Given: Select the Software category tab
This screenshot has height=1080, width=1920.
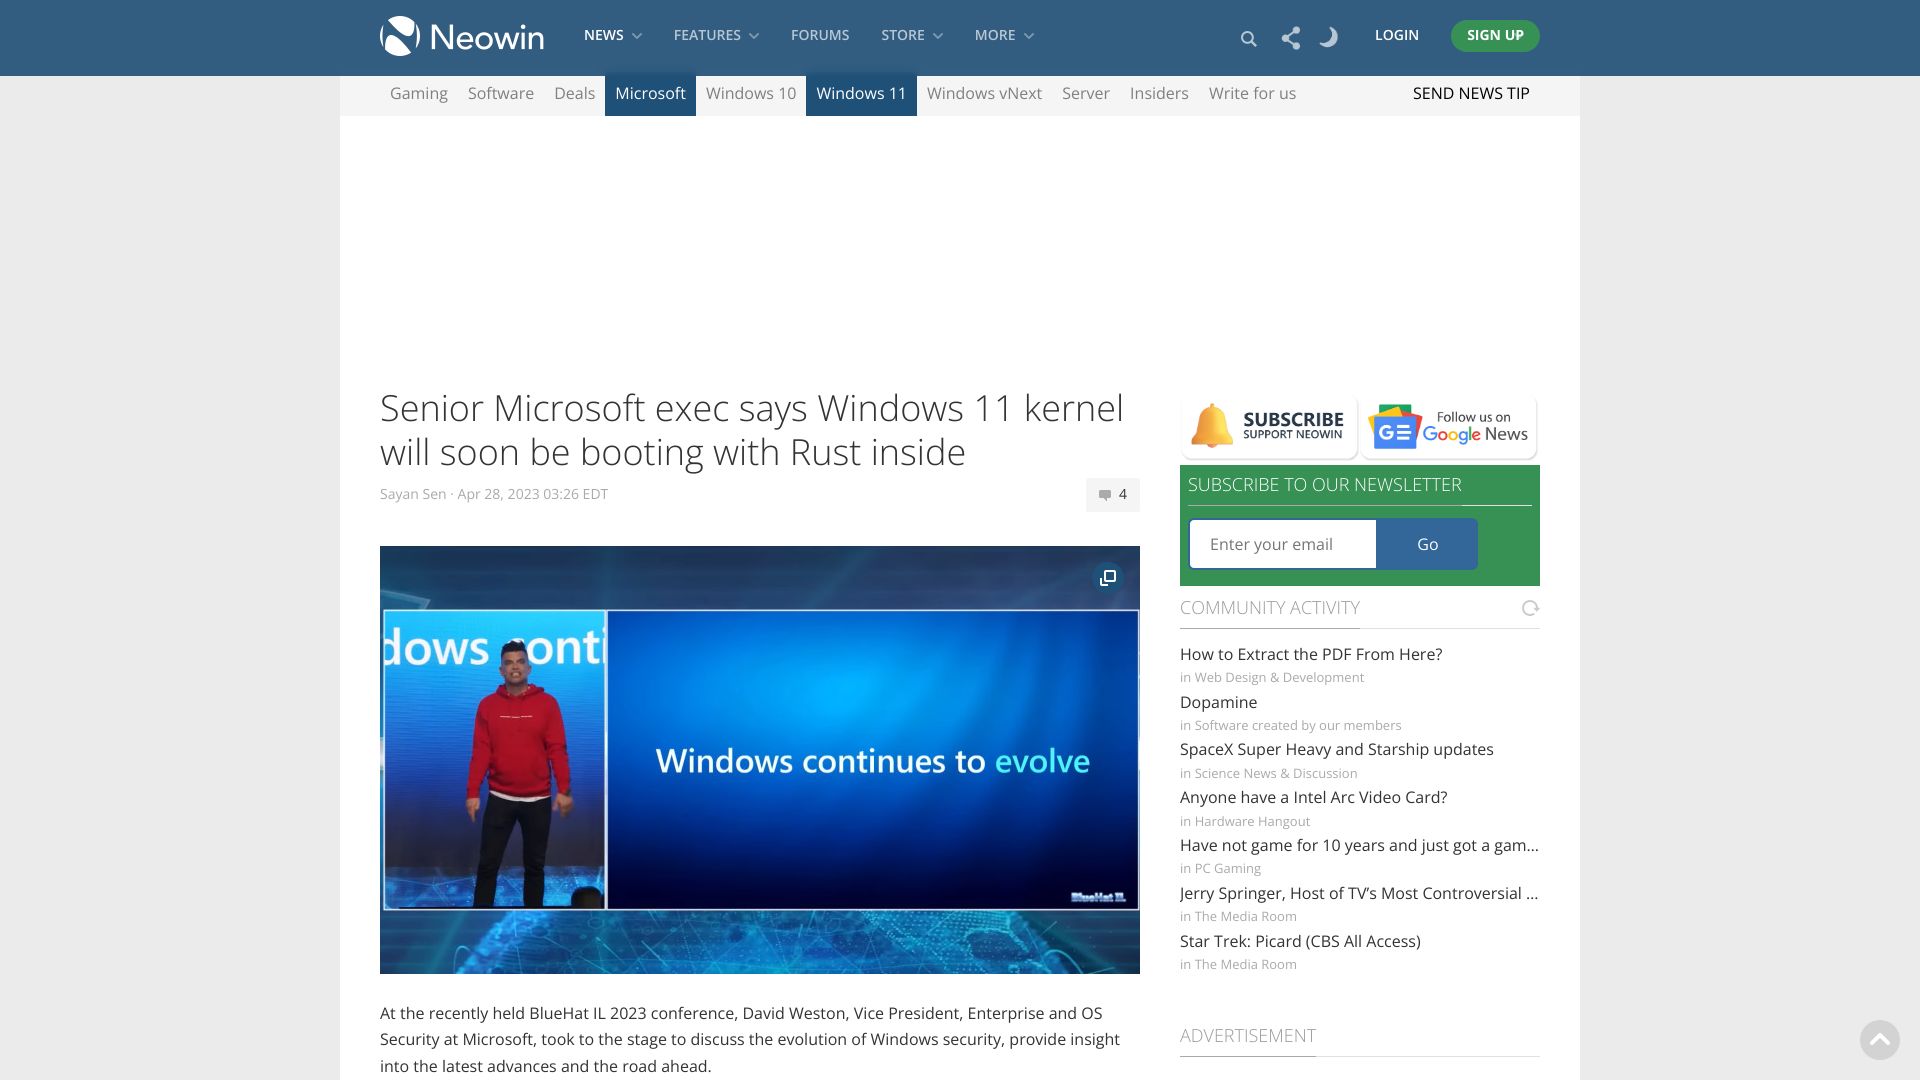Looking at the screenshot, I should (x=501, y=94).
